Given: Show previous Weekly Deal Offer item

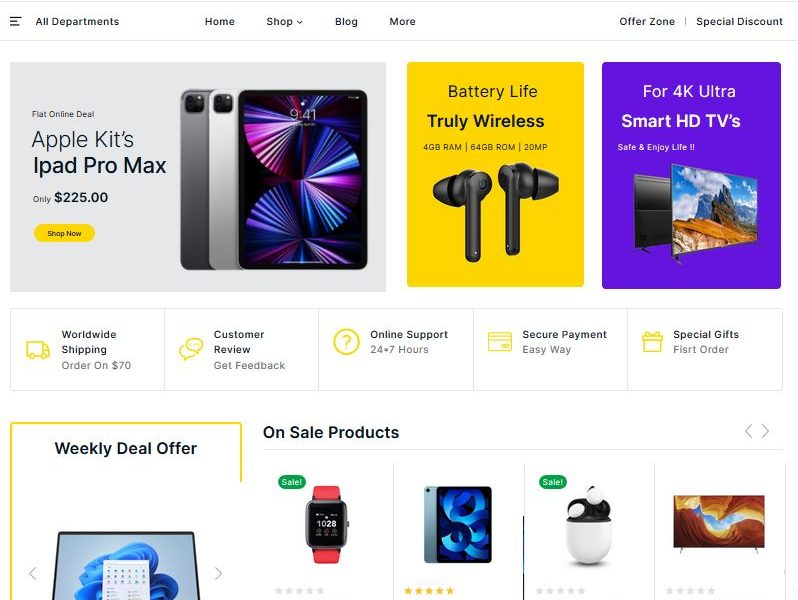Looking at the screenshot, I should [x=33, y=574].
